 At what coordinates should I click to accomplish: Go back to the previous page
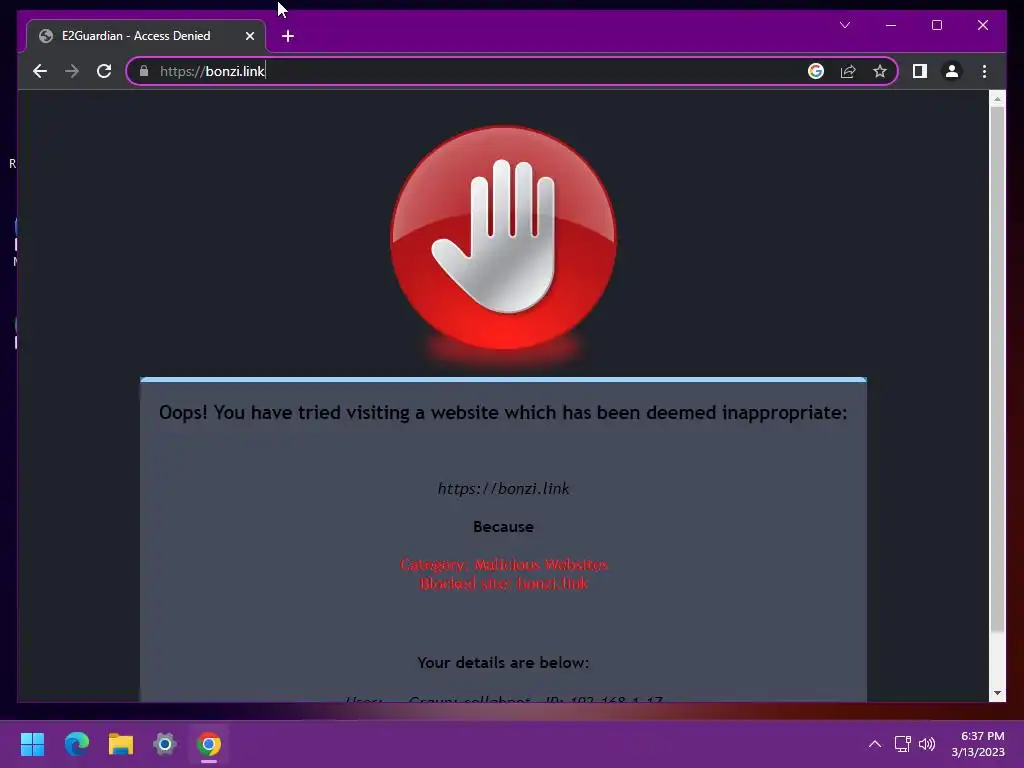coord(40,71)
